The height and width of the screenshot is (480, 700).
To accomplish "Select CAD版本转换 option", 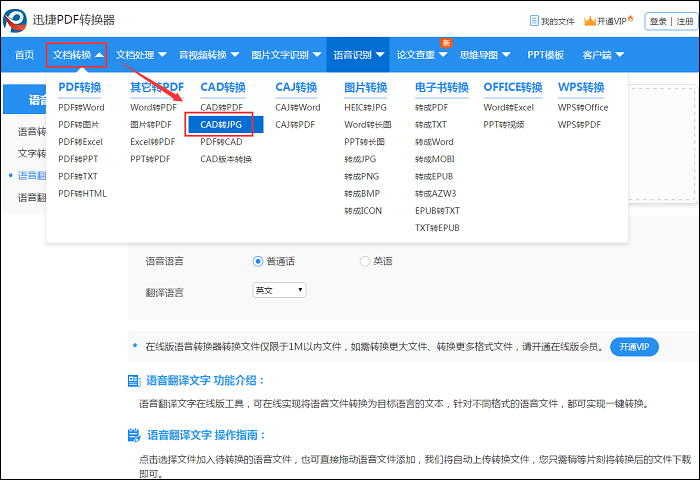I will pos(226,159).
